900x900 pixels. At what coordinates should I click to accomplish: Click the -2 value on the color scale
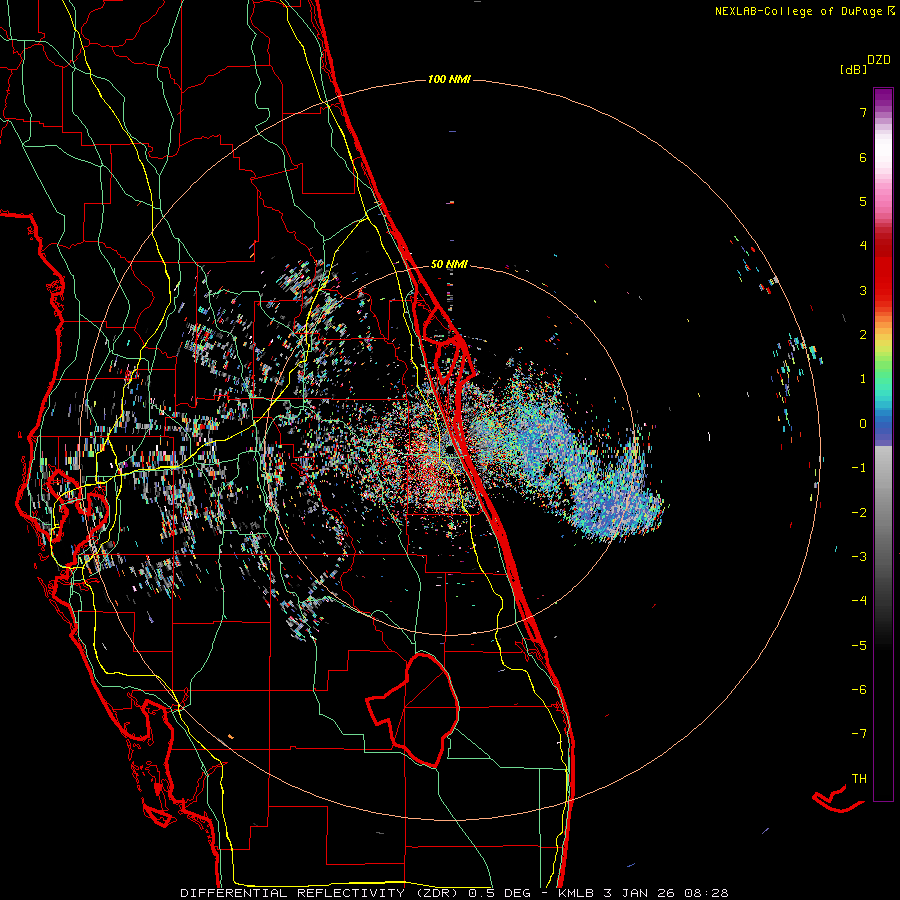coord(859,513)
